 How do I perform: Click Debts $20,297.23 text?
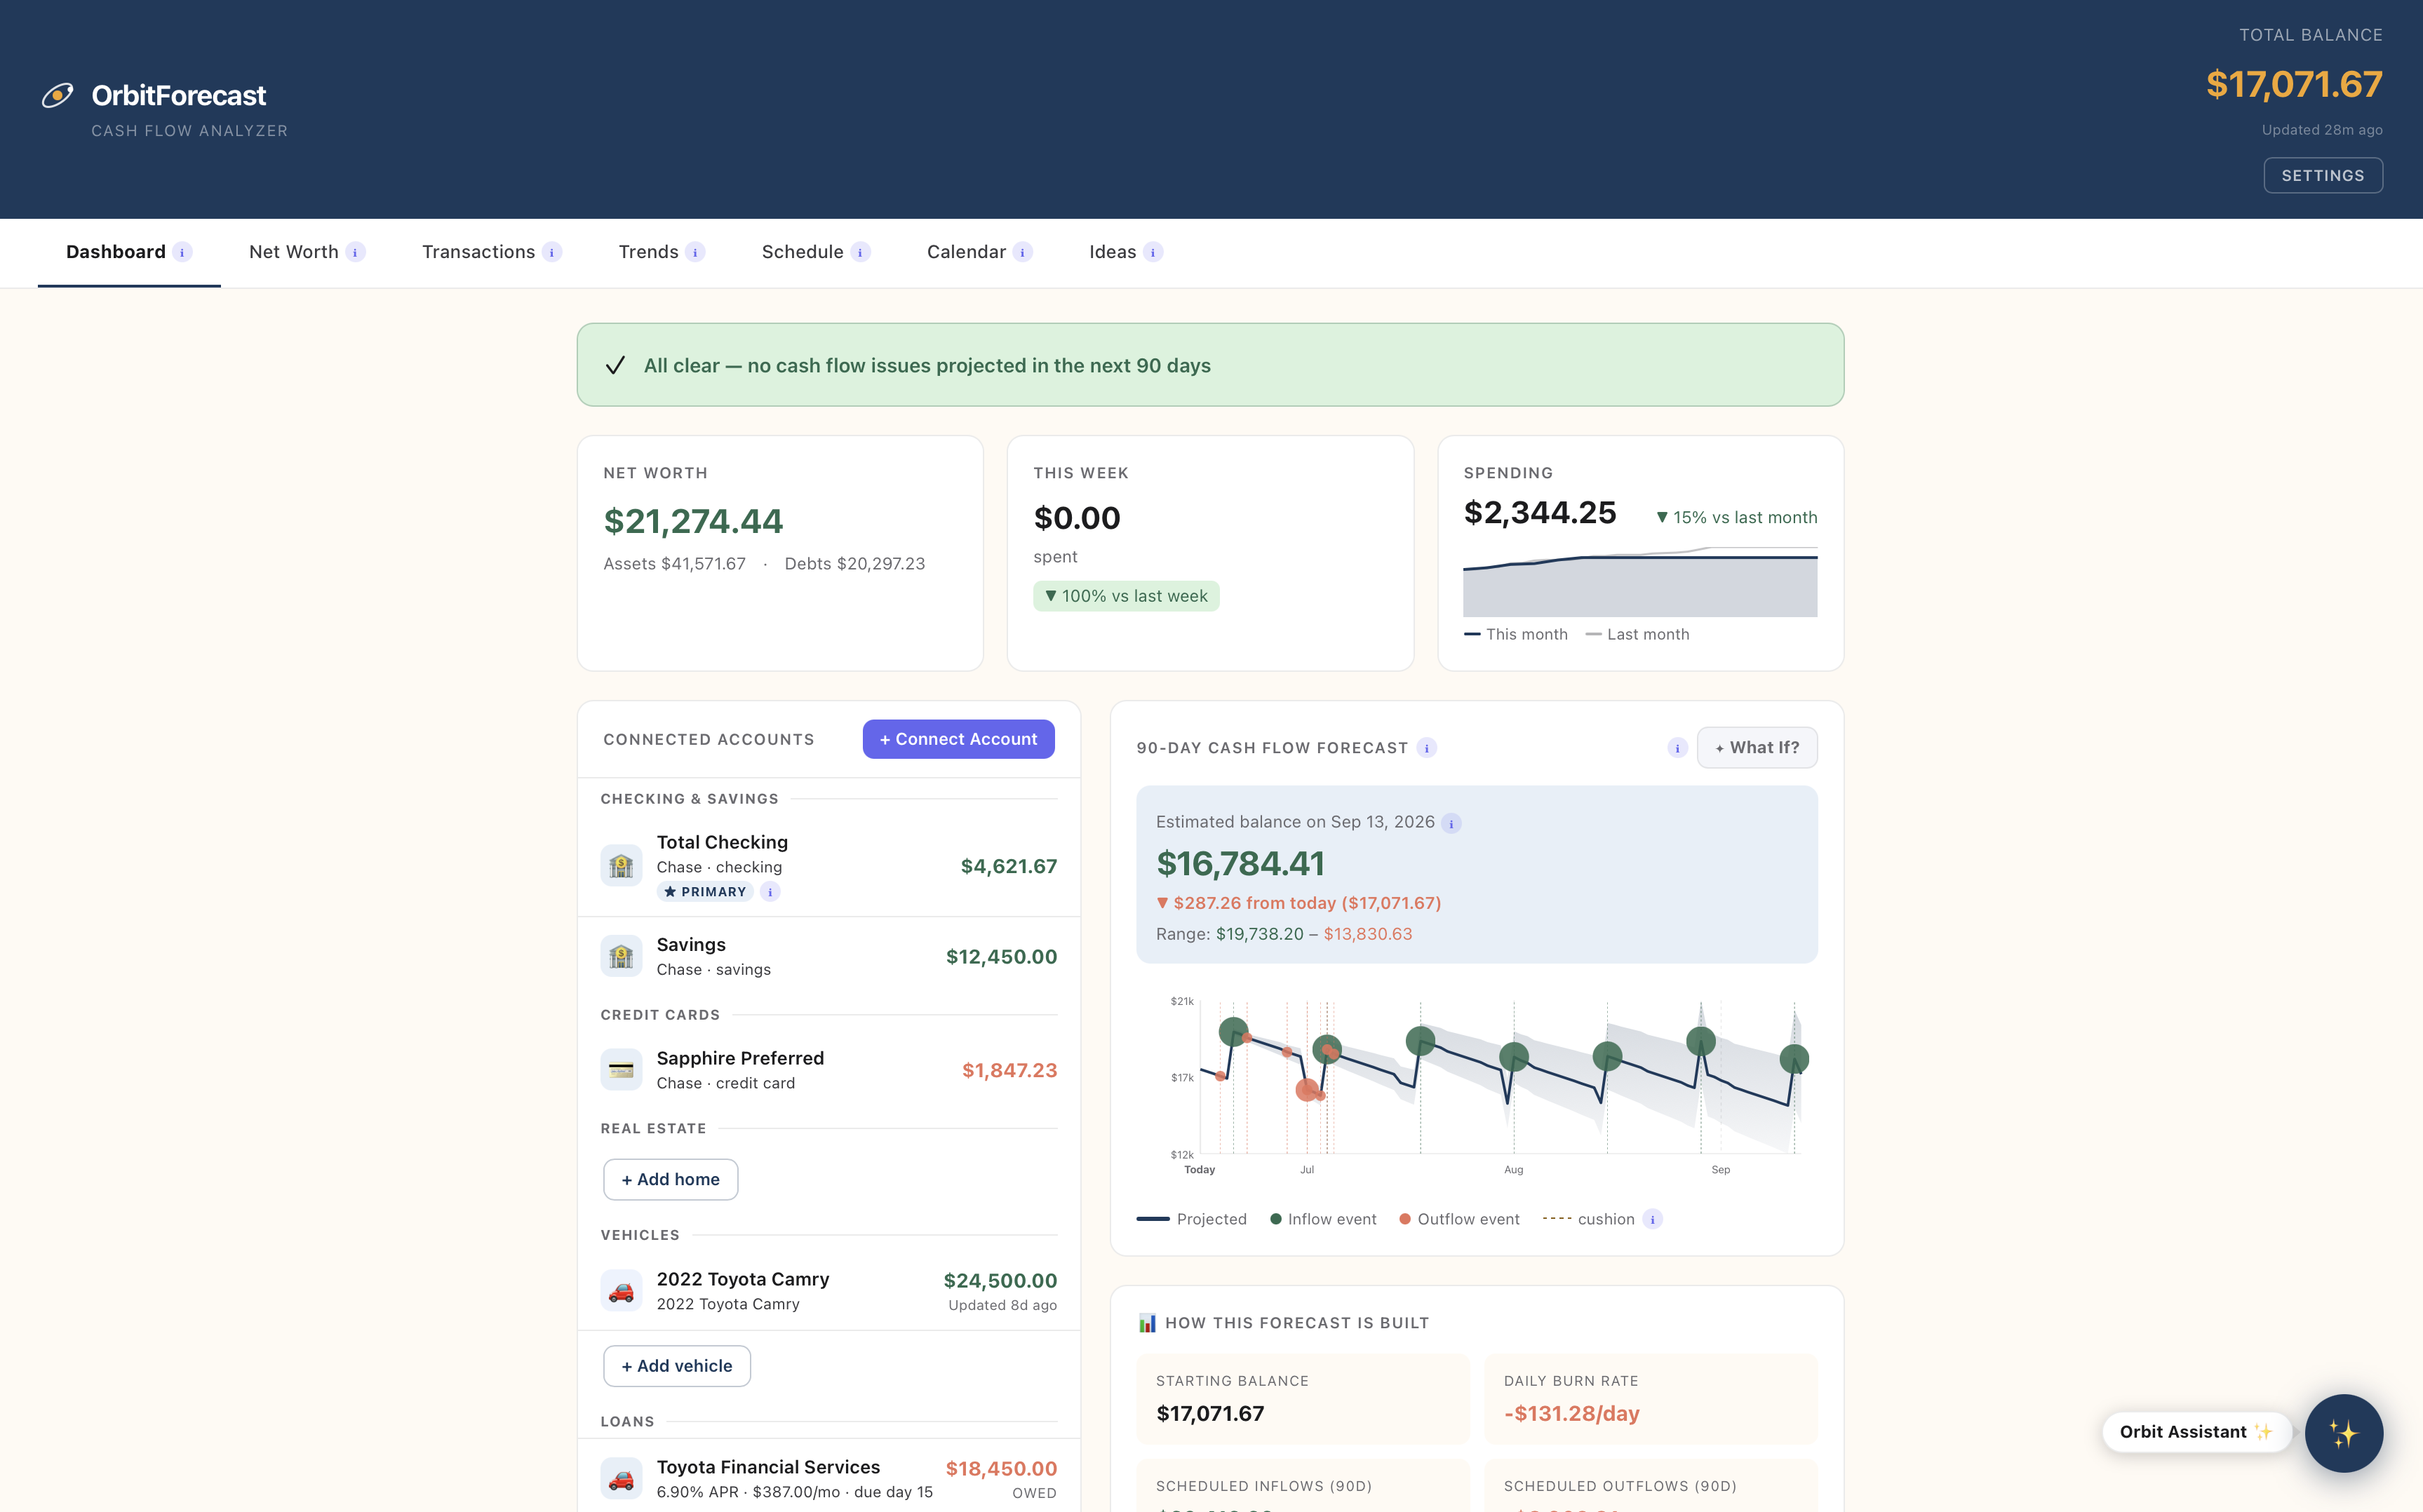tap(854, 564)
